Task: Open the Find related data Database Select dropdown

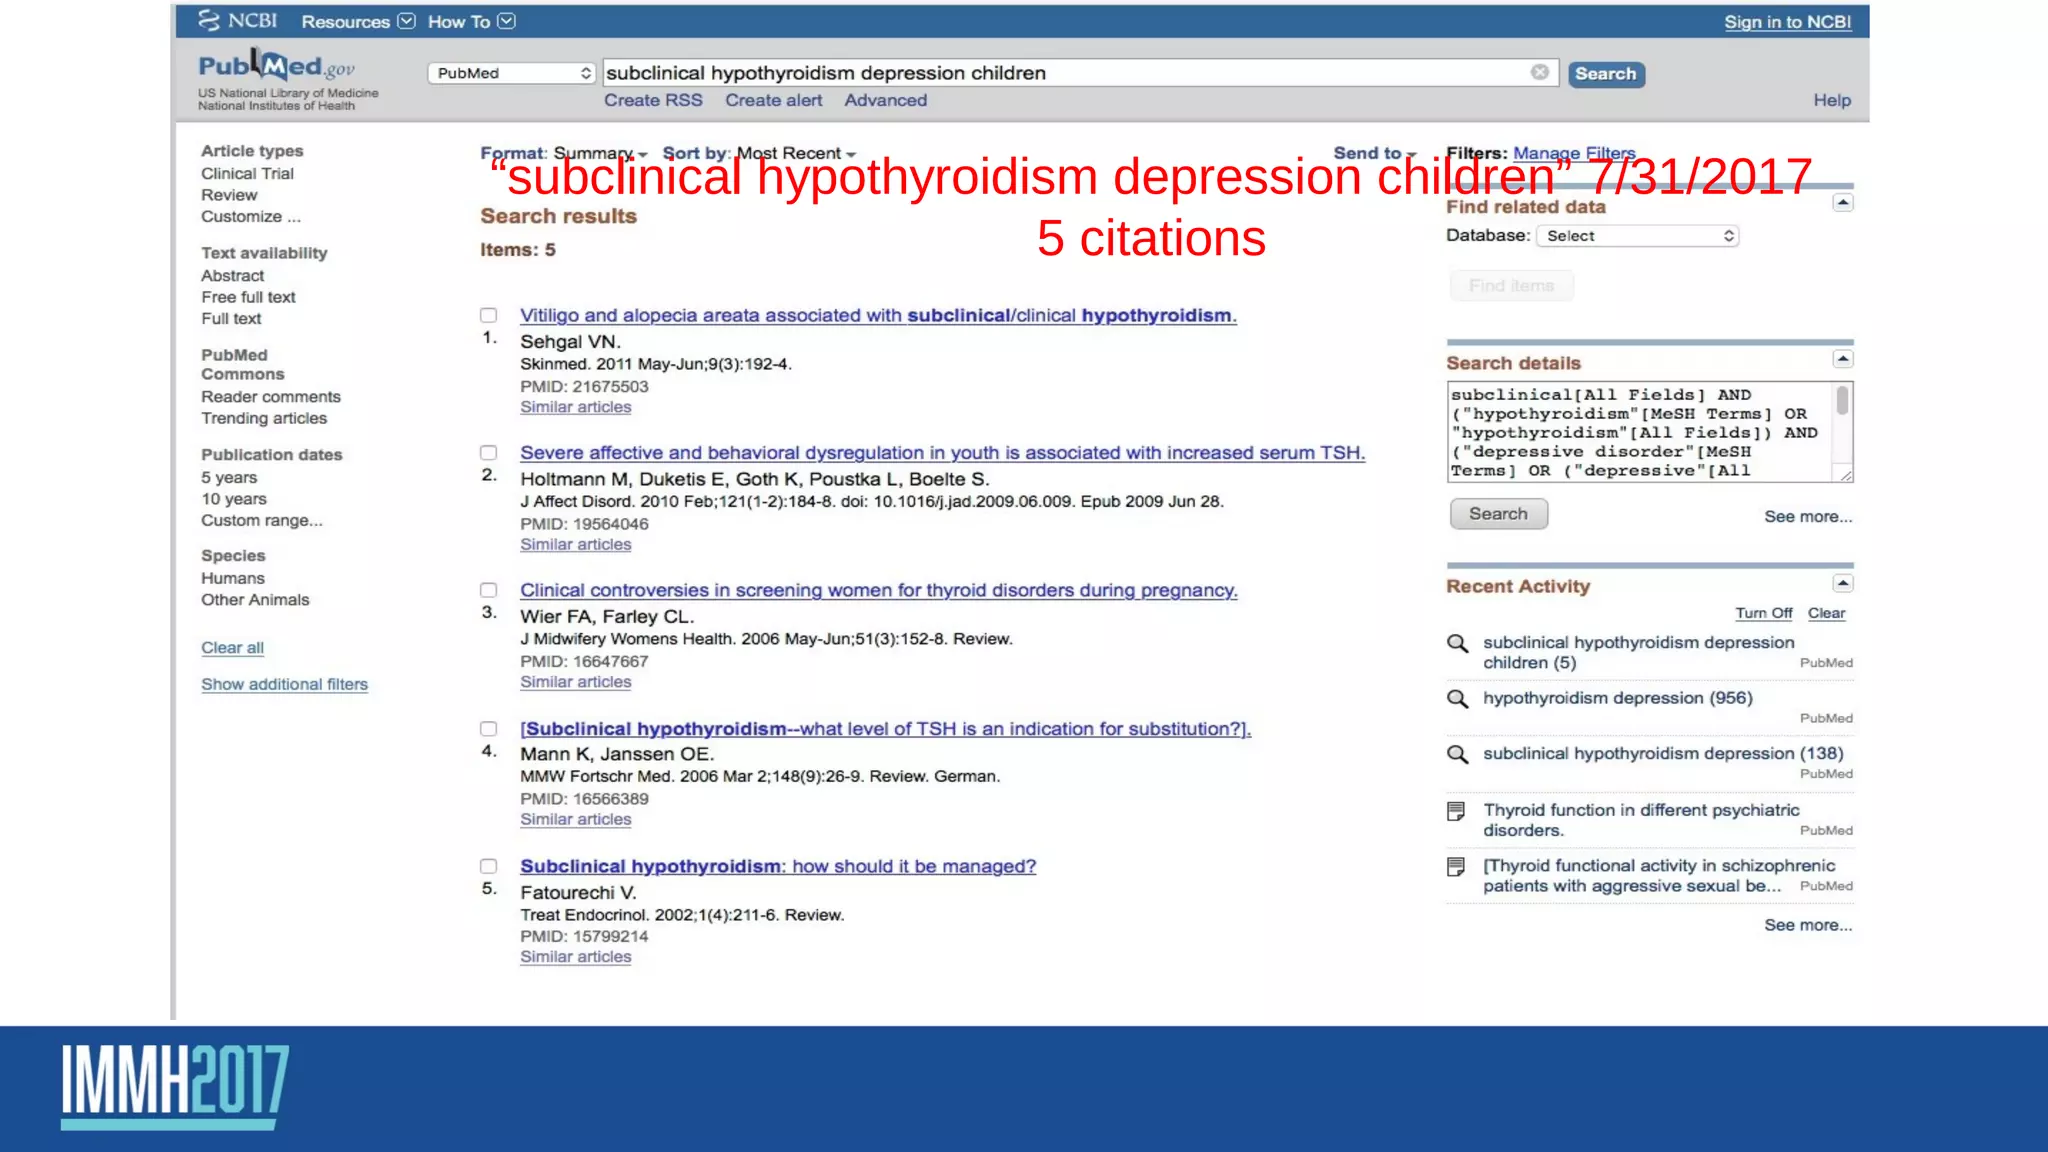Action: coord(1637,236)
